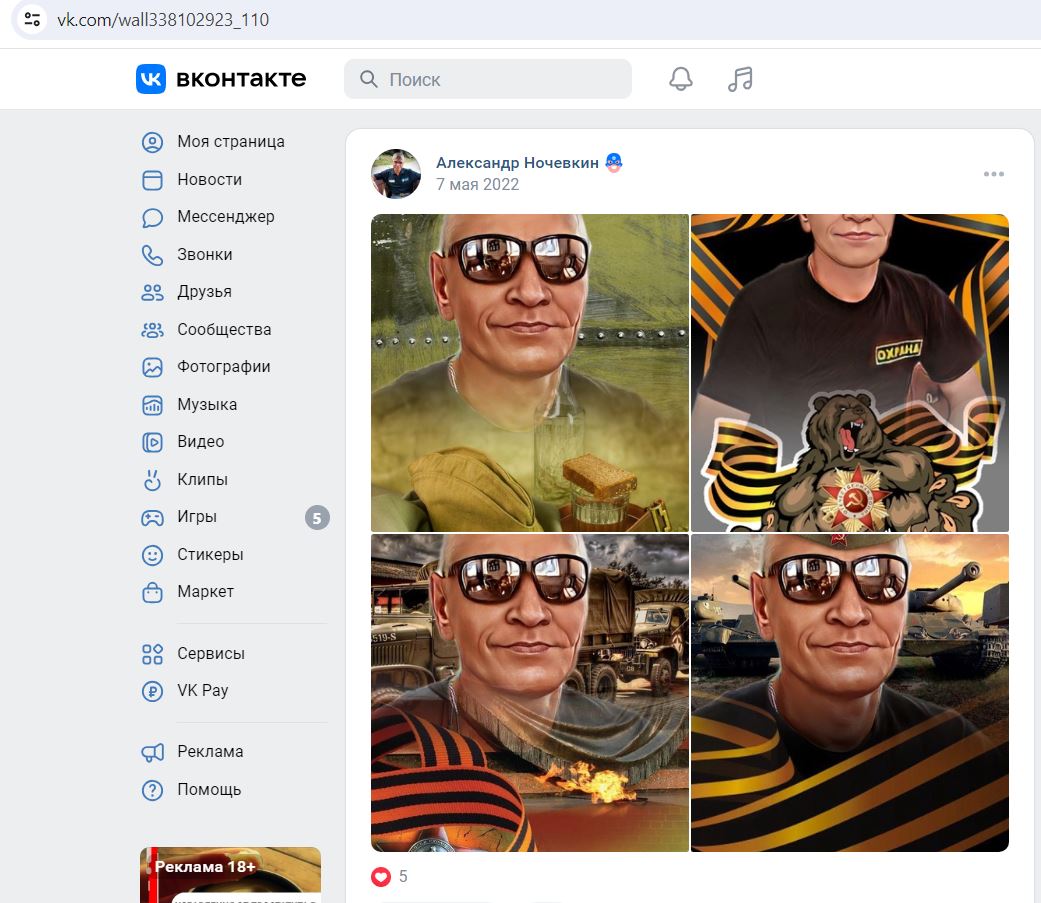Viewport: 1041px width, 903px height.
Task: Click the Сервисы grid icon
Action: [x=153, y=654]
